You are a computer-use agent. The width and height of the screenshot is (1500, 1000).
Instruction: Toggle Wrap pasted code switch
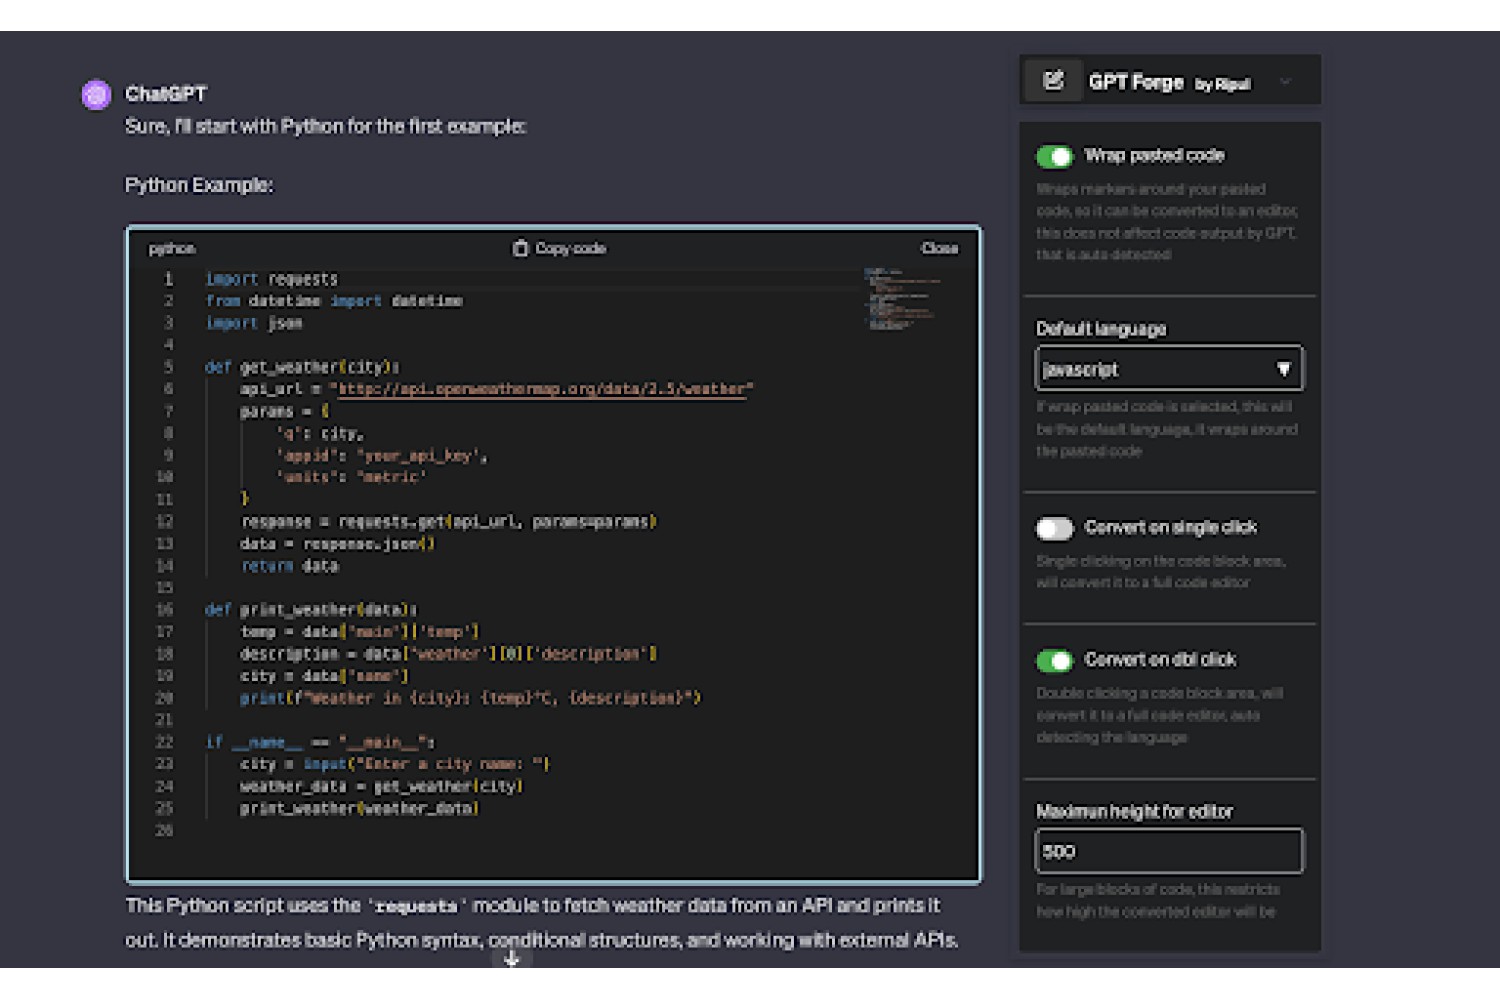[x=1054, y=156]
